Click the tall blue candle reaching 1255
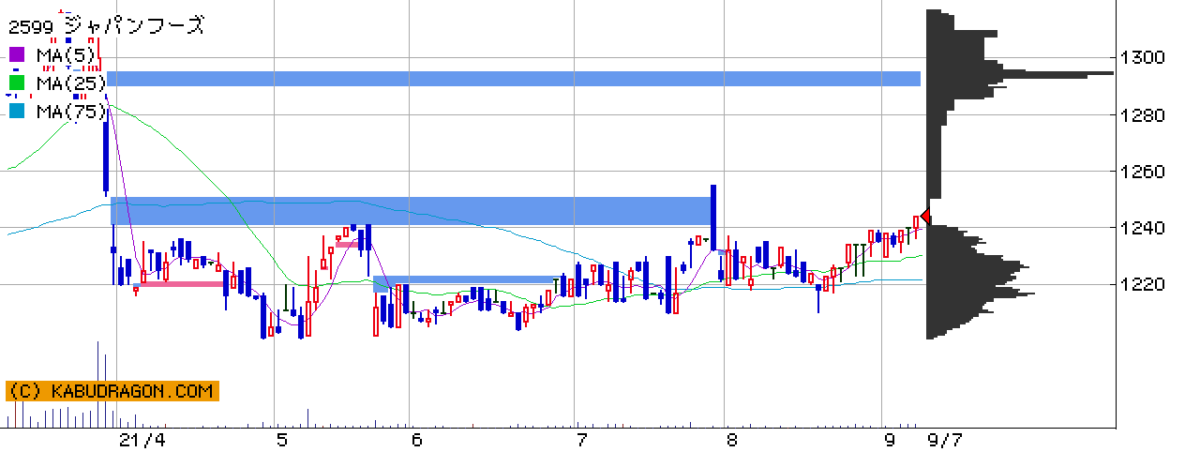The width and height of the screenshot is (1200, 452). [713, 216]
